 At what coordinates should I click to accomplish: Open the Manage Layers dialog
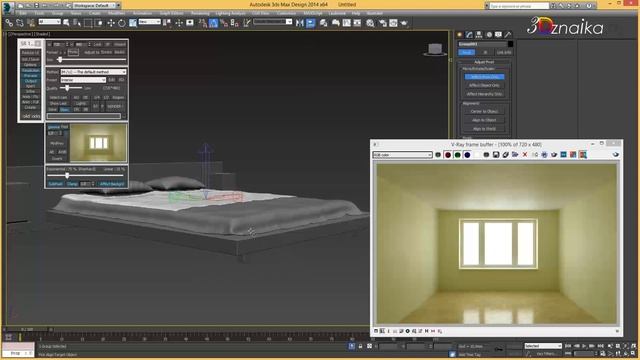(324, 23)
